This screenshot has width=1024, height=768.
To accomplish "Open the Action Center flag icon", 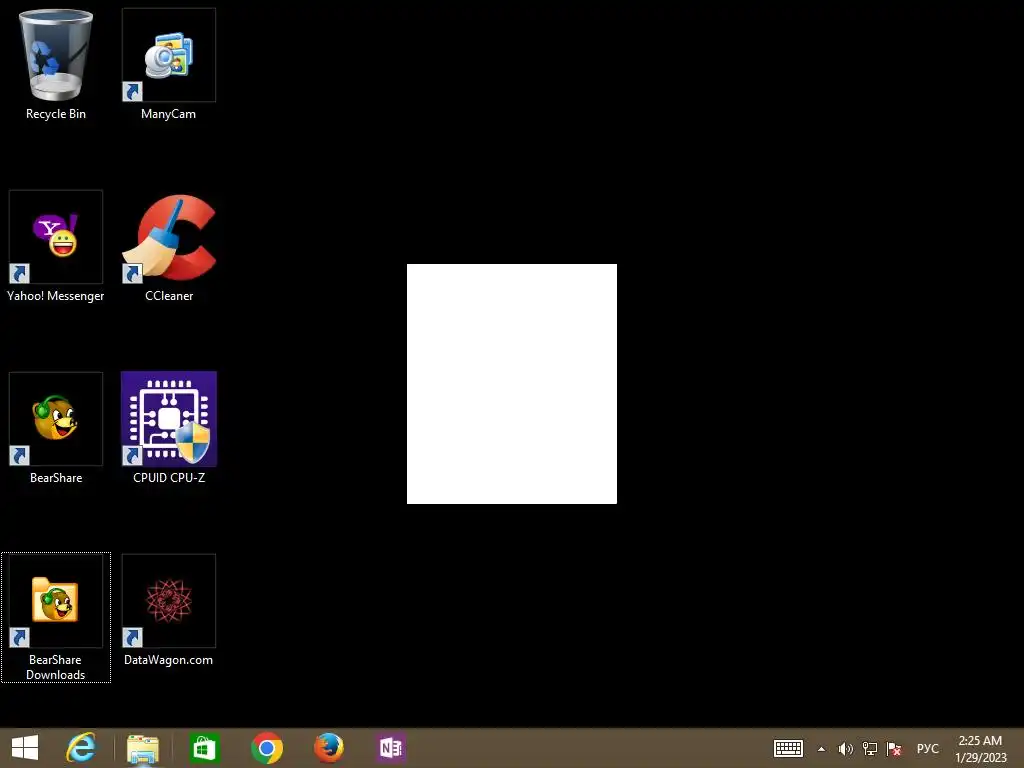I will 894,749.
